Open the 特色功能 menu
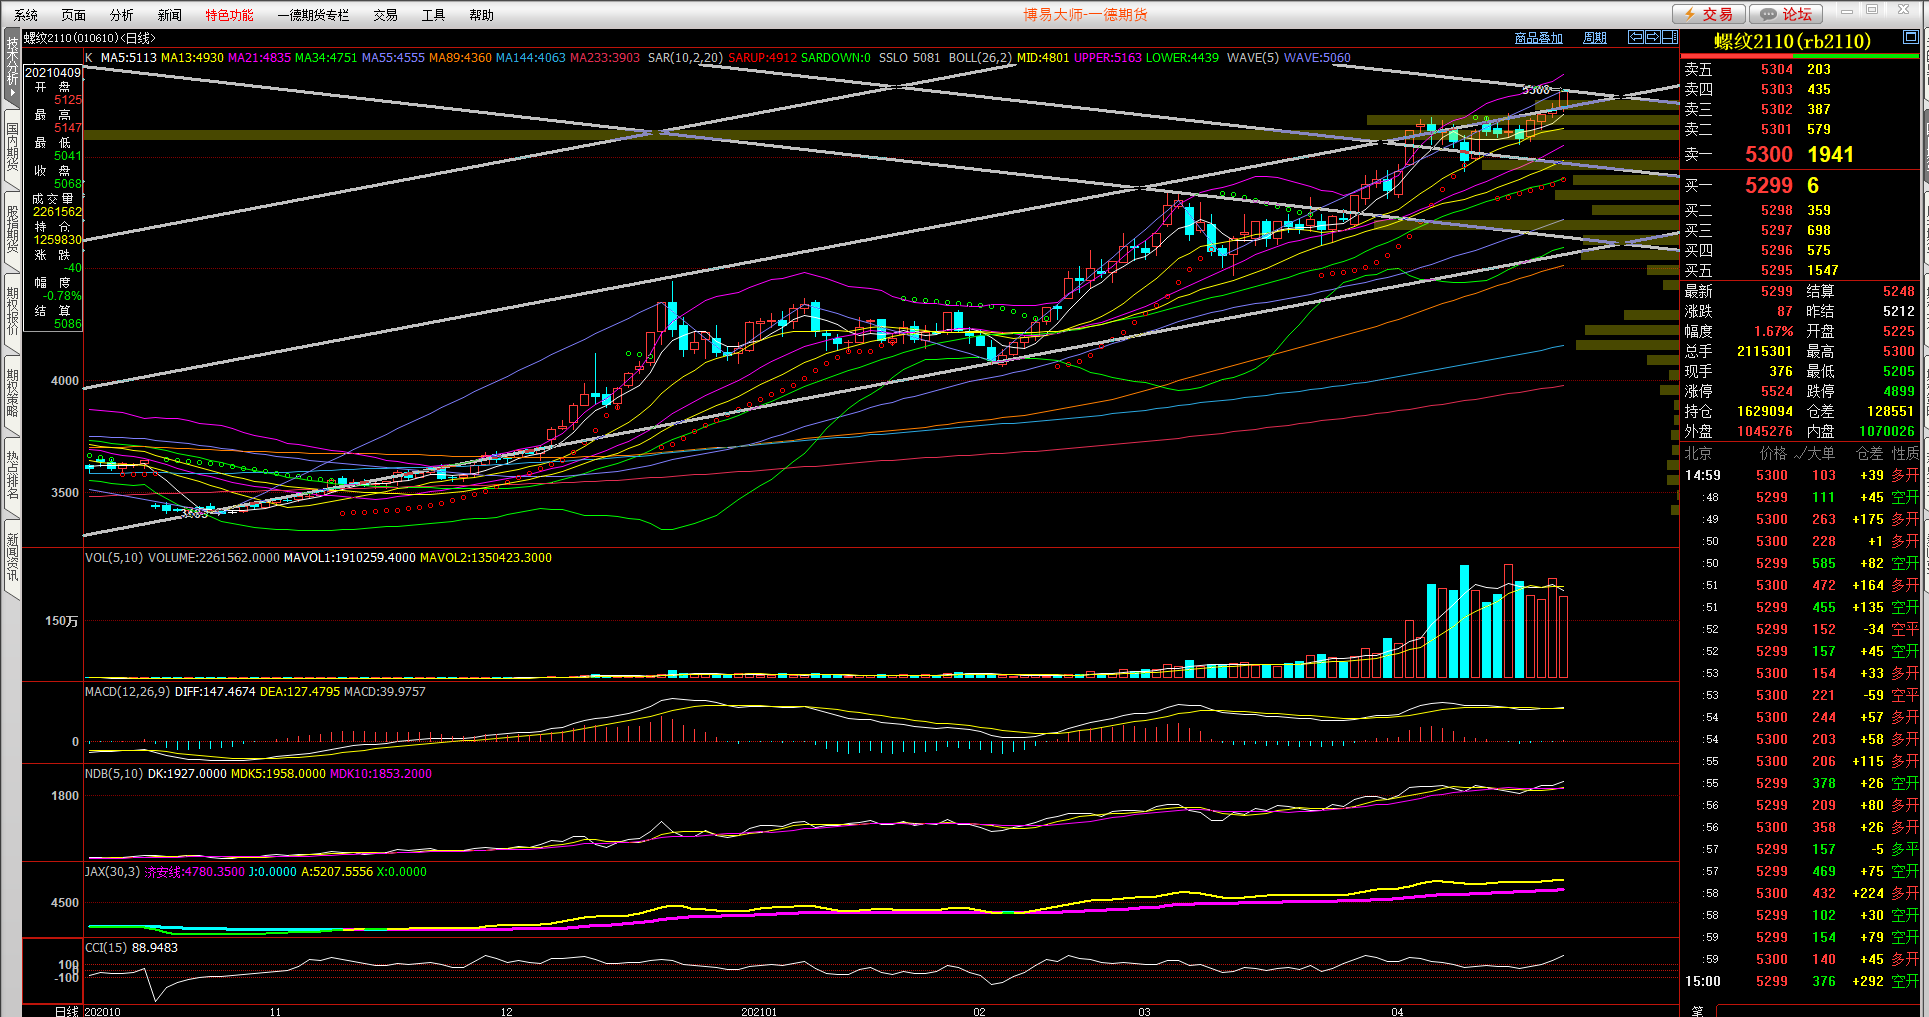The width and height of the screenshot is (1929, 1017). [229, 15]
